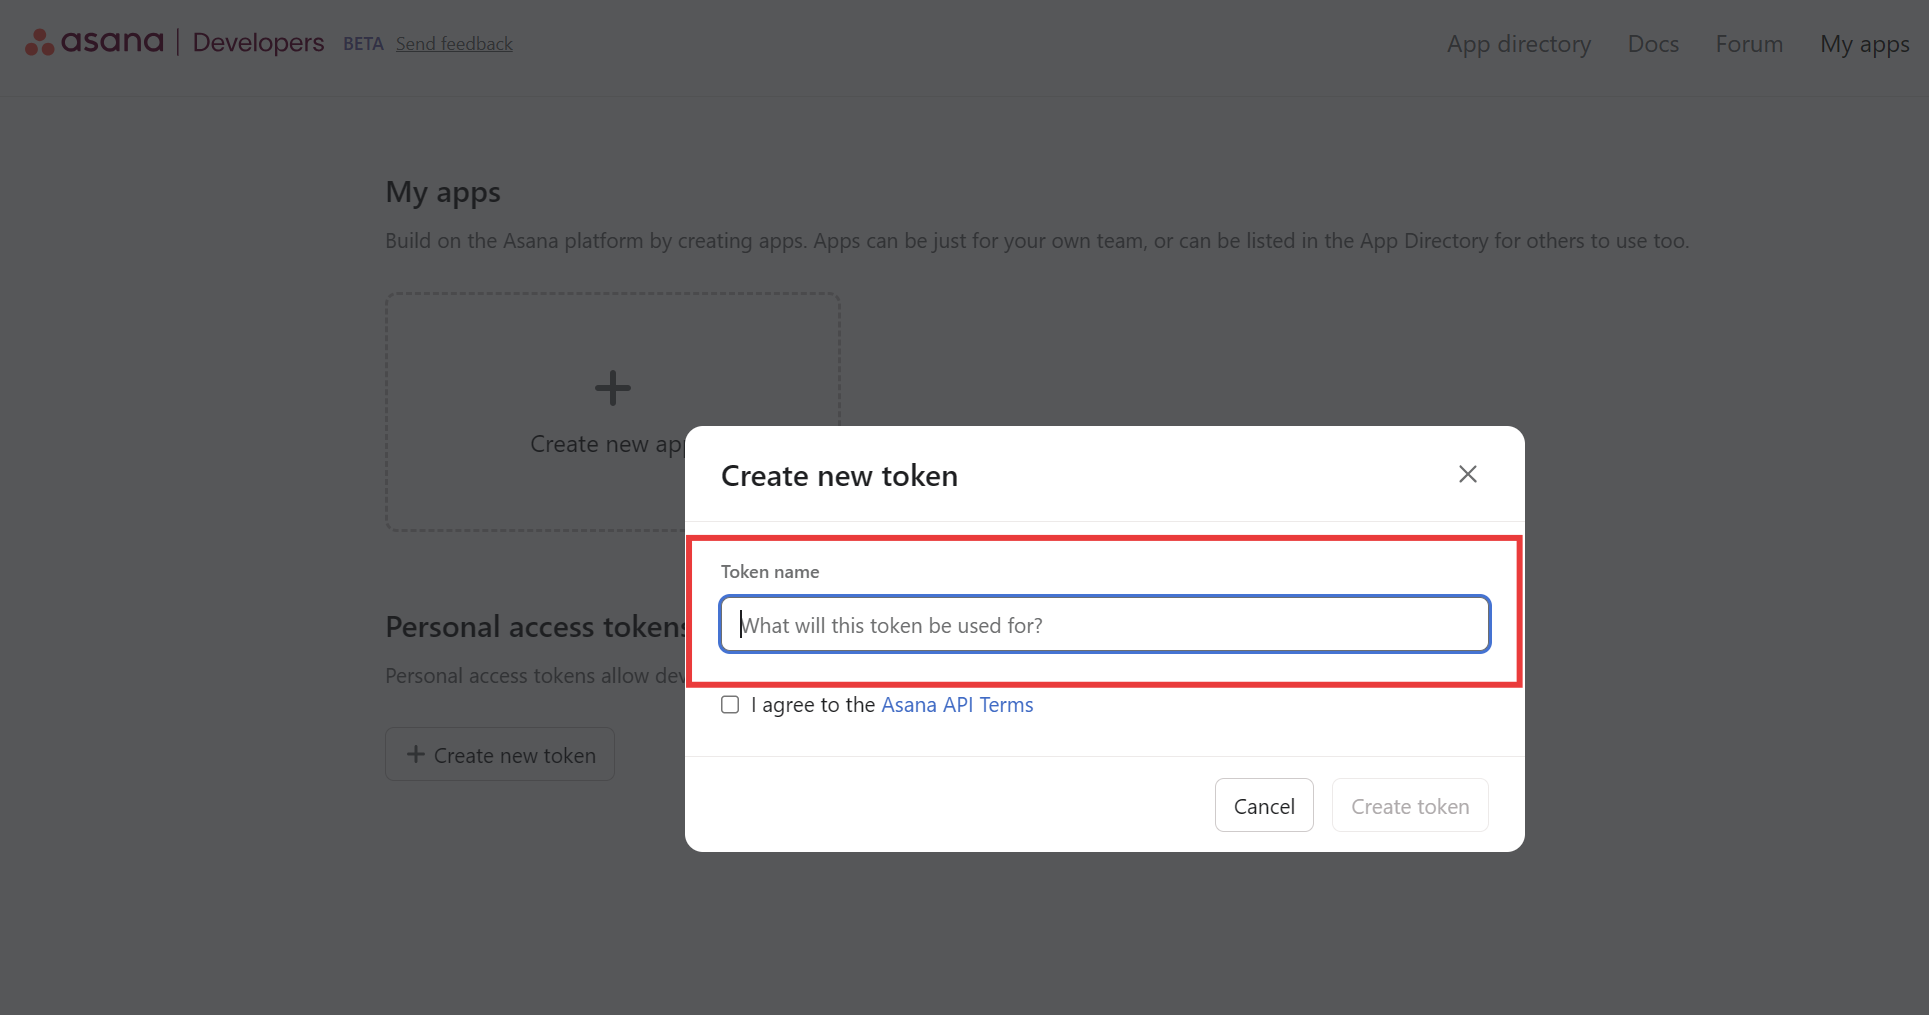Focus the Token name input field
The width and height of the screenshot is (1929, 1015).
(x=1104, y=625)
